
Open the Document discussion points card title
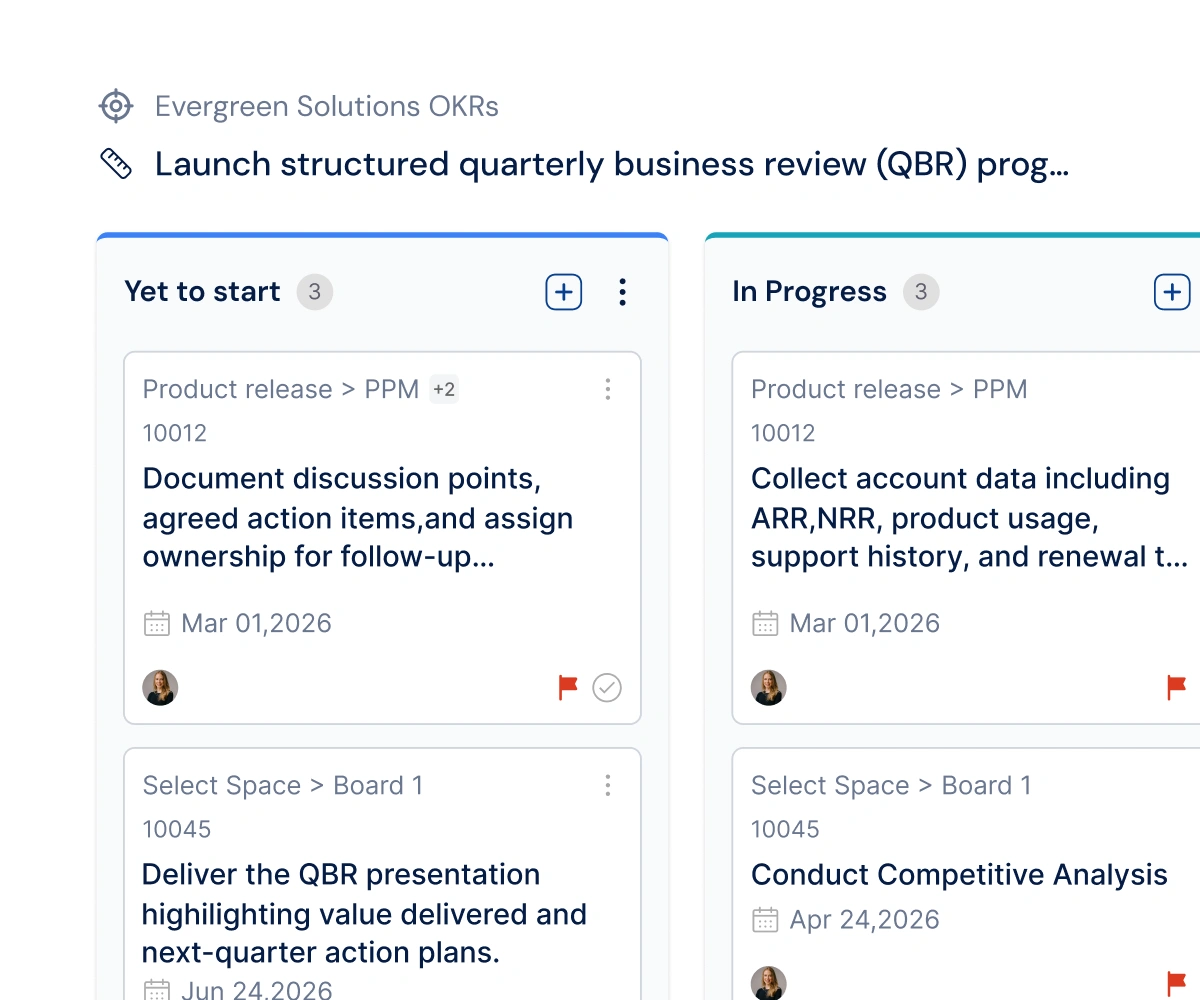(x=358, y=518)
